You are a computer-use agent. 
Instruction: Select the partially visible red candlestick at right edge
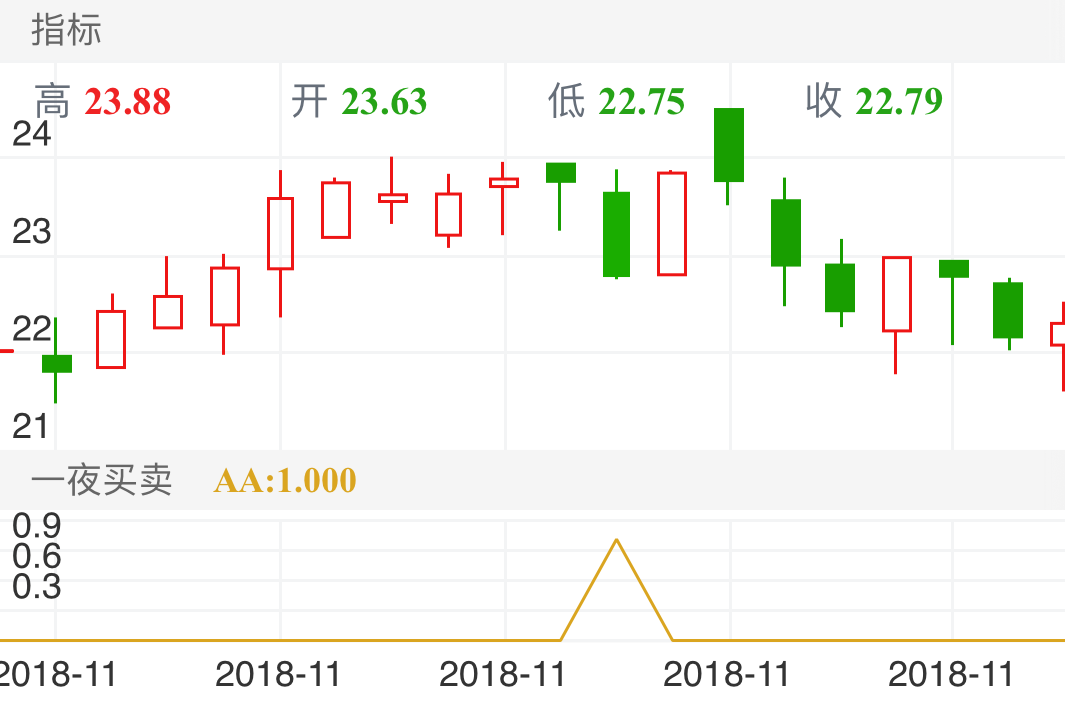point(1058,334)
